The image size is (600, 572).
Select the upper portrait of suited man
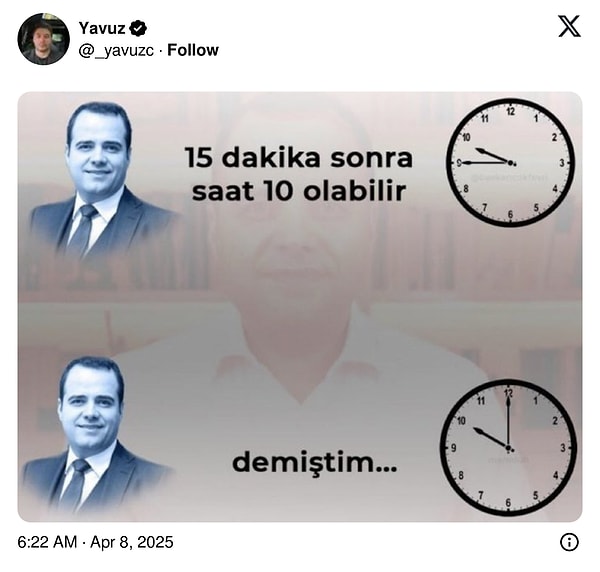(x=101, y=180)
